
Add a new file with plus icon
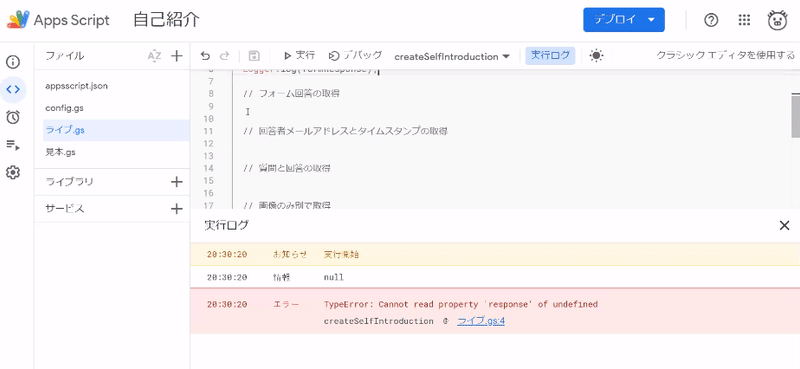point(177,56)
